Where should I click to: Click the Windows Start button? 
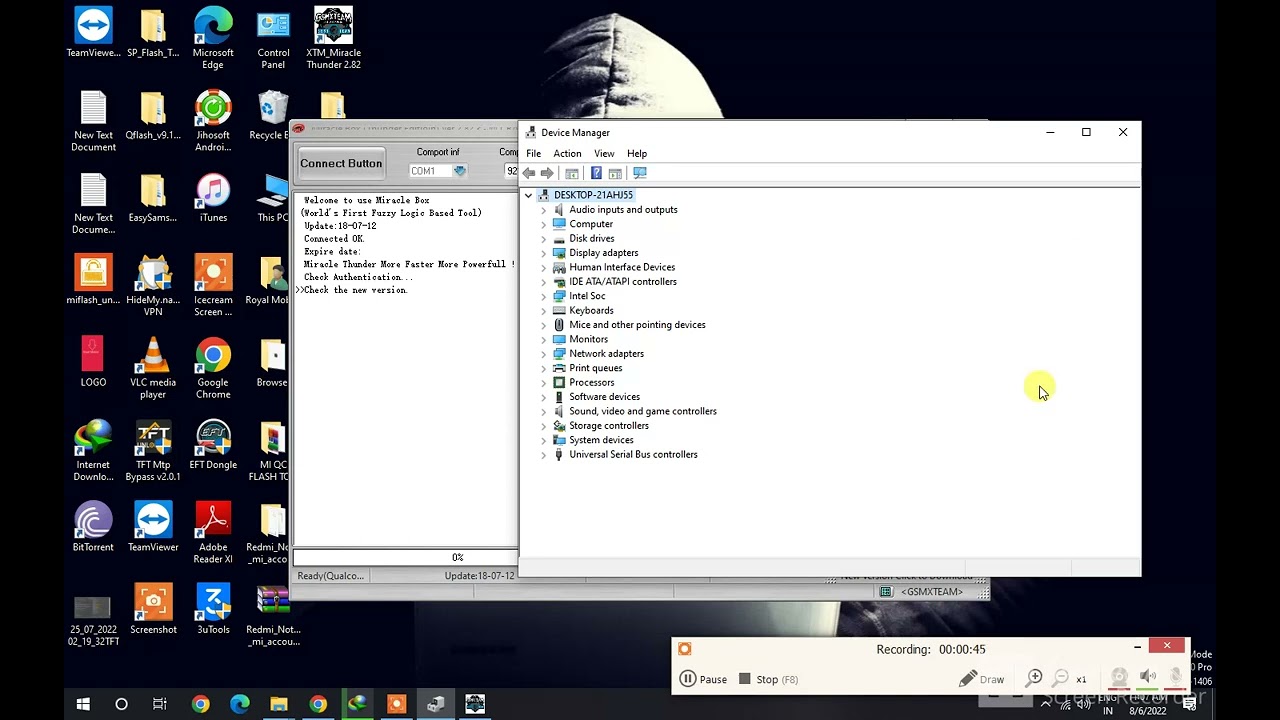pos(83,705)
